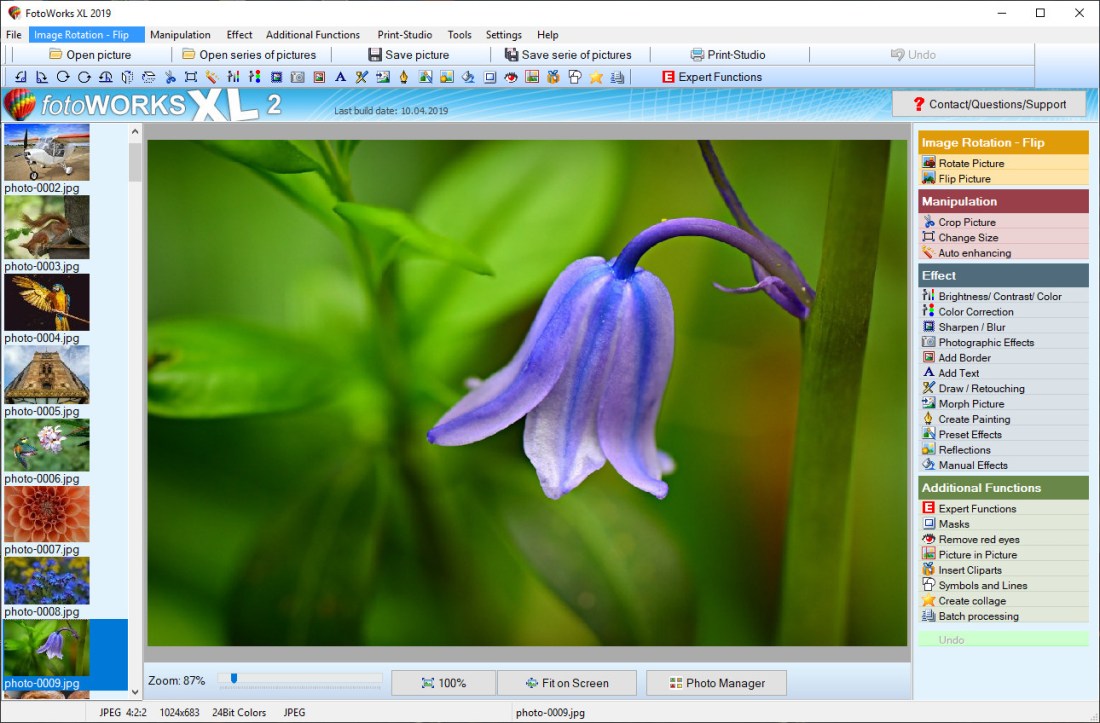Click the Fit on Screen button
1100x723 pixels.
[x=566, y=682]
